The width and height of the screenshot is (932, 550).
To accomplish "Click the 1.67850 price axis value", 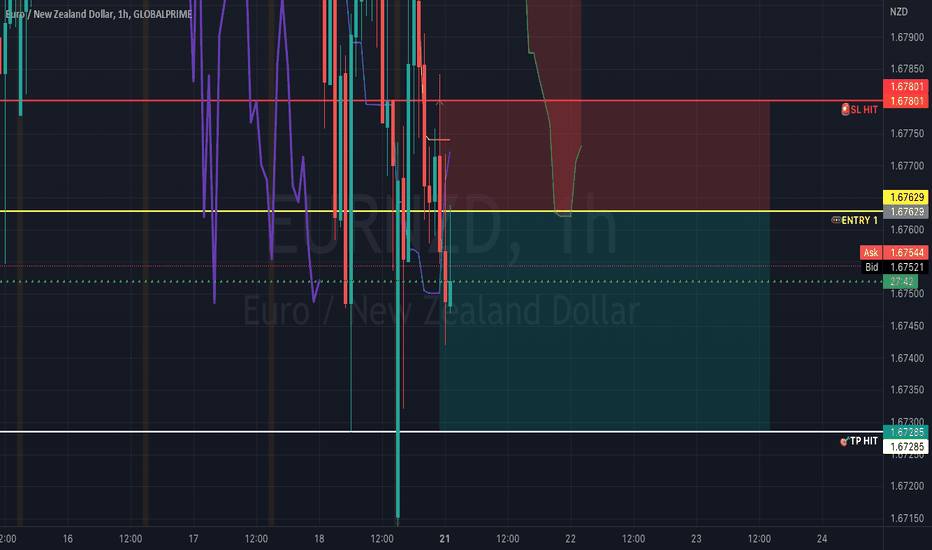I will point(907,69).
